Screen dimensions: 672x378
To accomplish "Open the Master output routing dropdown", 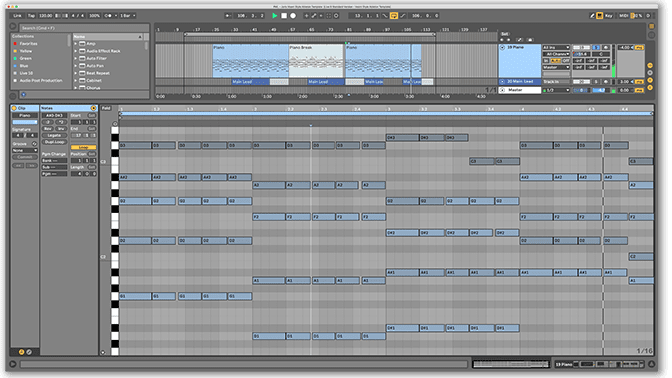I will pos(556,67).
